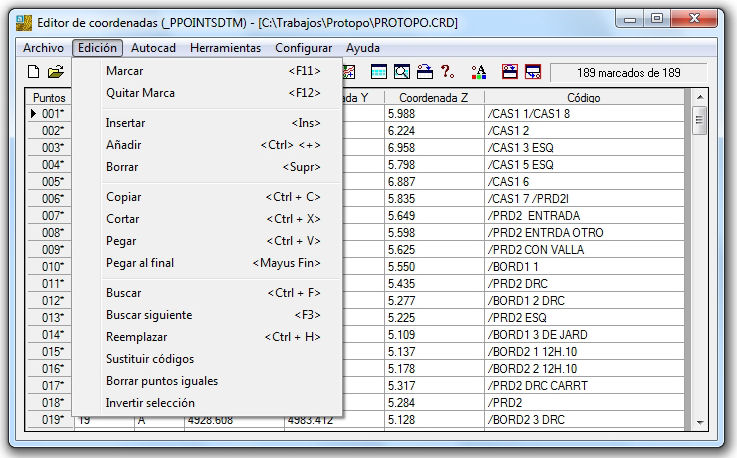Click code cell /PRD2 CON VALLA
This screenshot has height=458, width=737.
click(584, 250)
